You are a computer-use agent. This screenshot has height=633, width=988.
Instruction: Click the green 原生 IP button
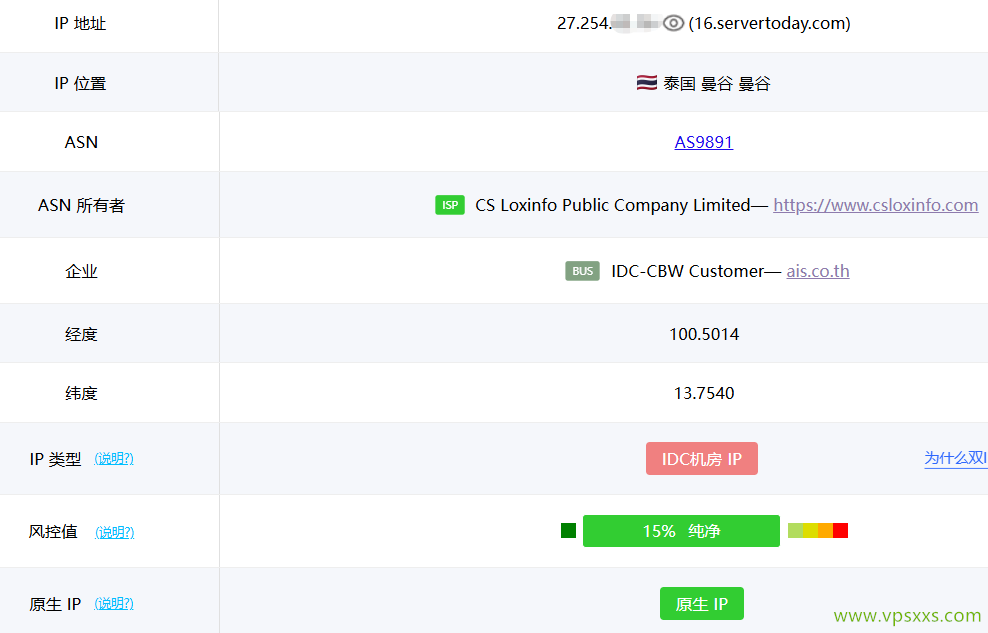point(701,603)
